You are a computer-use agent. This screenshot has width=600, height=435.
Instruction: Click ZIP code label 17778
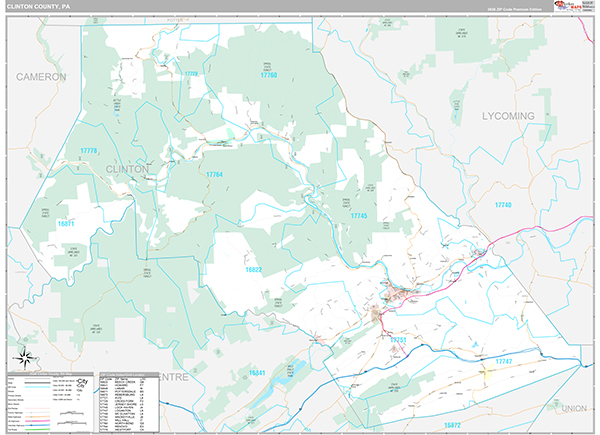[x=89, y=151]
